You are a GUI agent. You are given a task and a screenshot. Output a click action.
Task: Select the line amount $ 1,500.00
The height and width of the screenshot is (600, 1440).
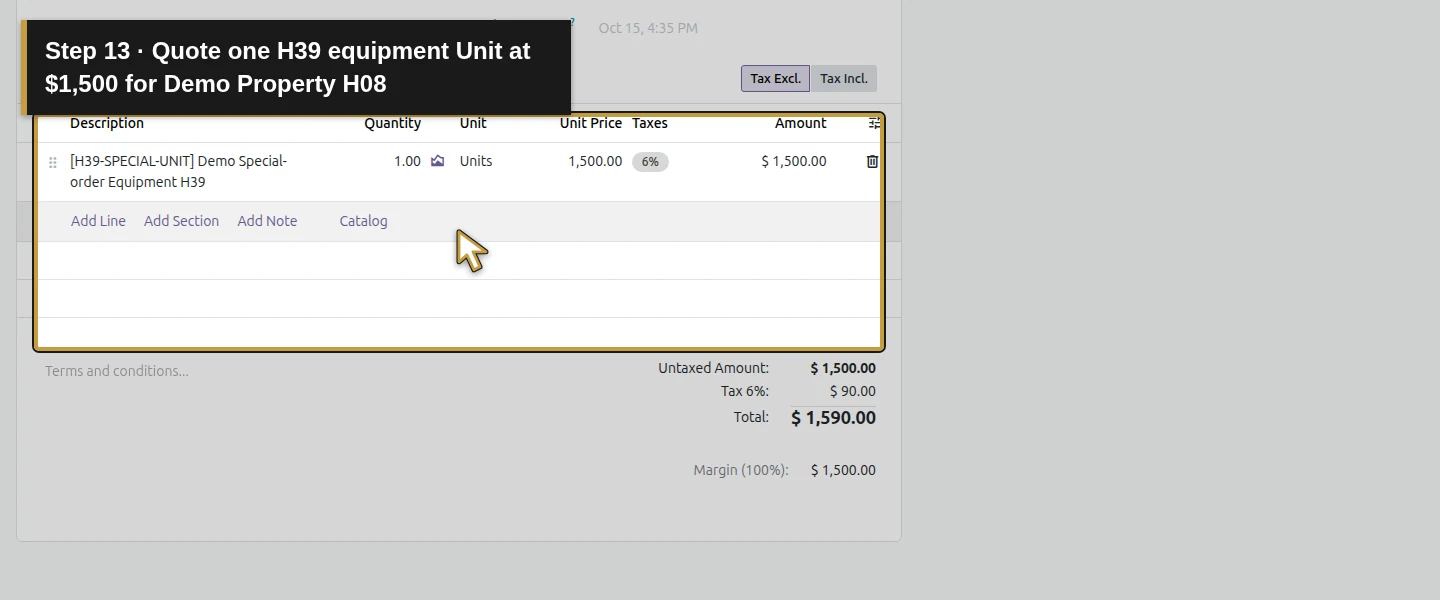click(x=794, y=161)
